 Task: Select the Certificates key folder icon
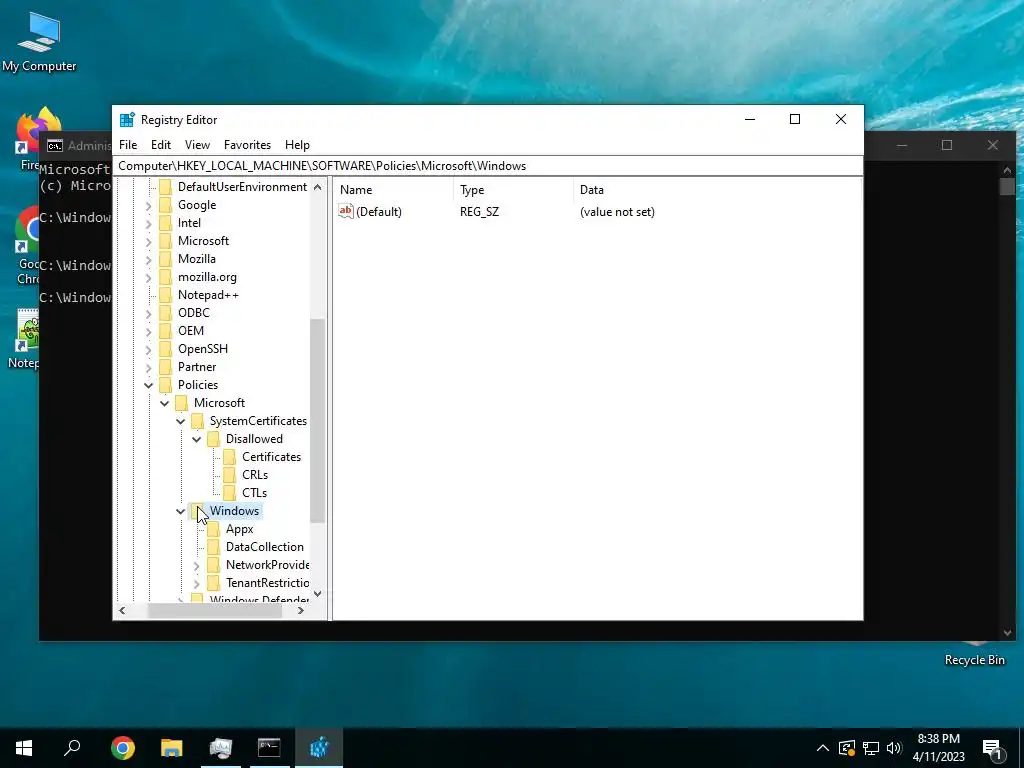(229, 456)
